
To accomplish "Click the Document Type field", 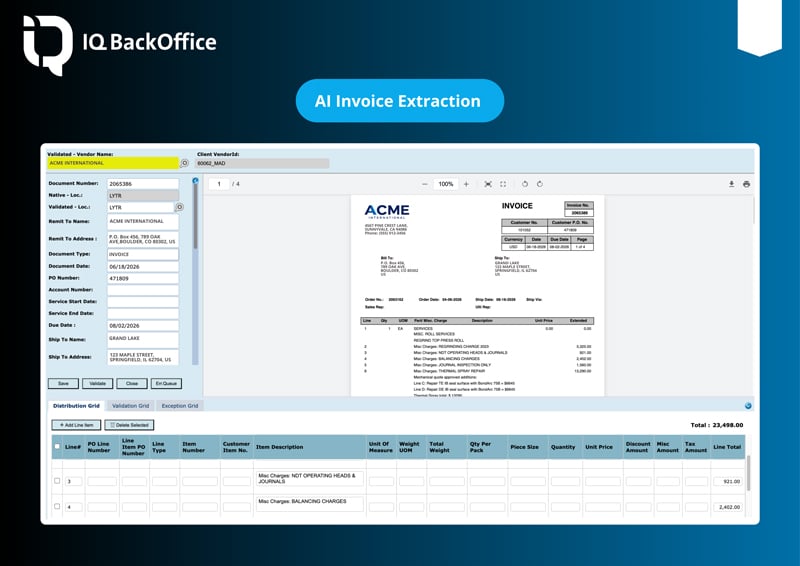I will (143, 254).
